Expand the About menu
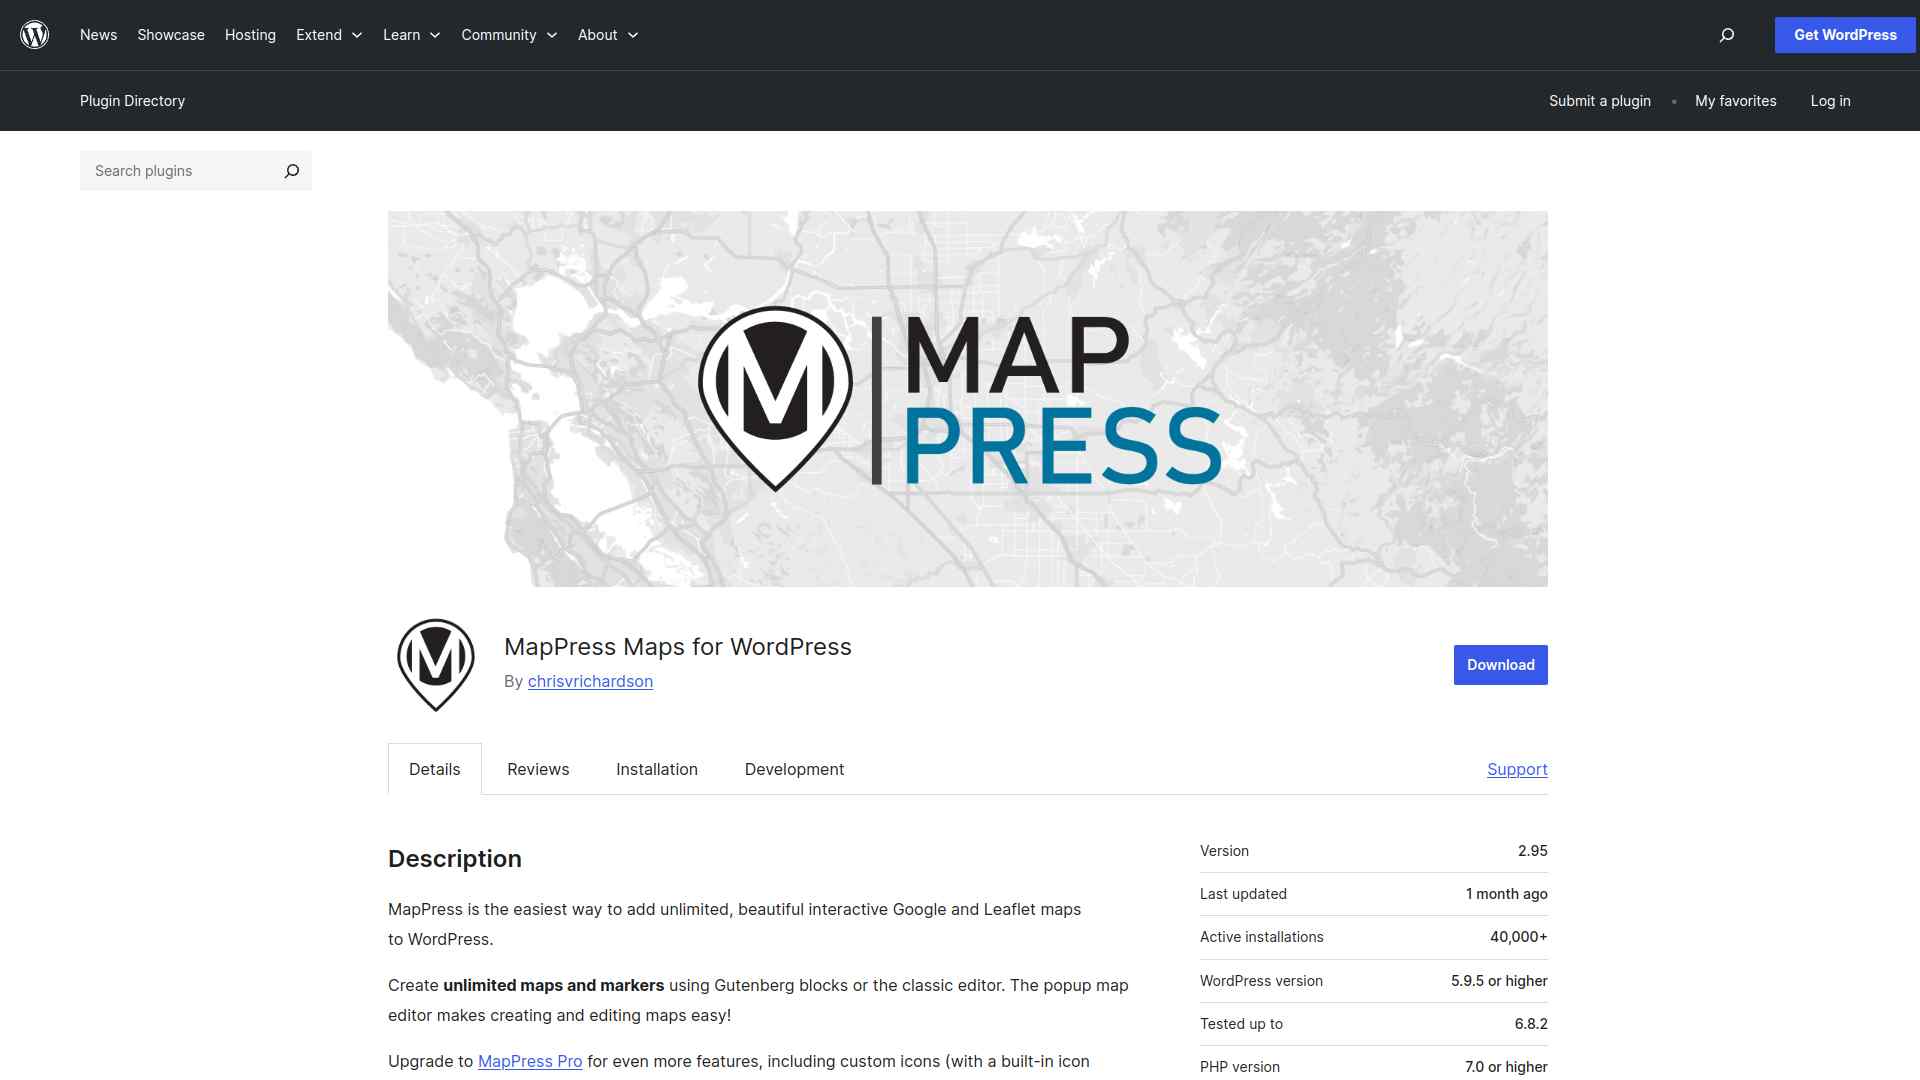The height and width of the screenshot is (1080, 1920). tap(608, 35)
